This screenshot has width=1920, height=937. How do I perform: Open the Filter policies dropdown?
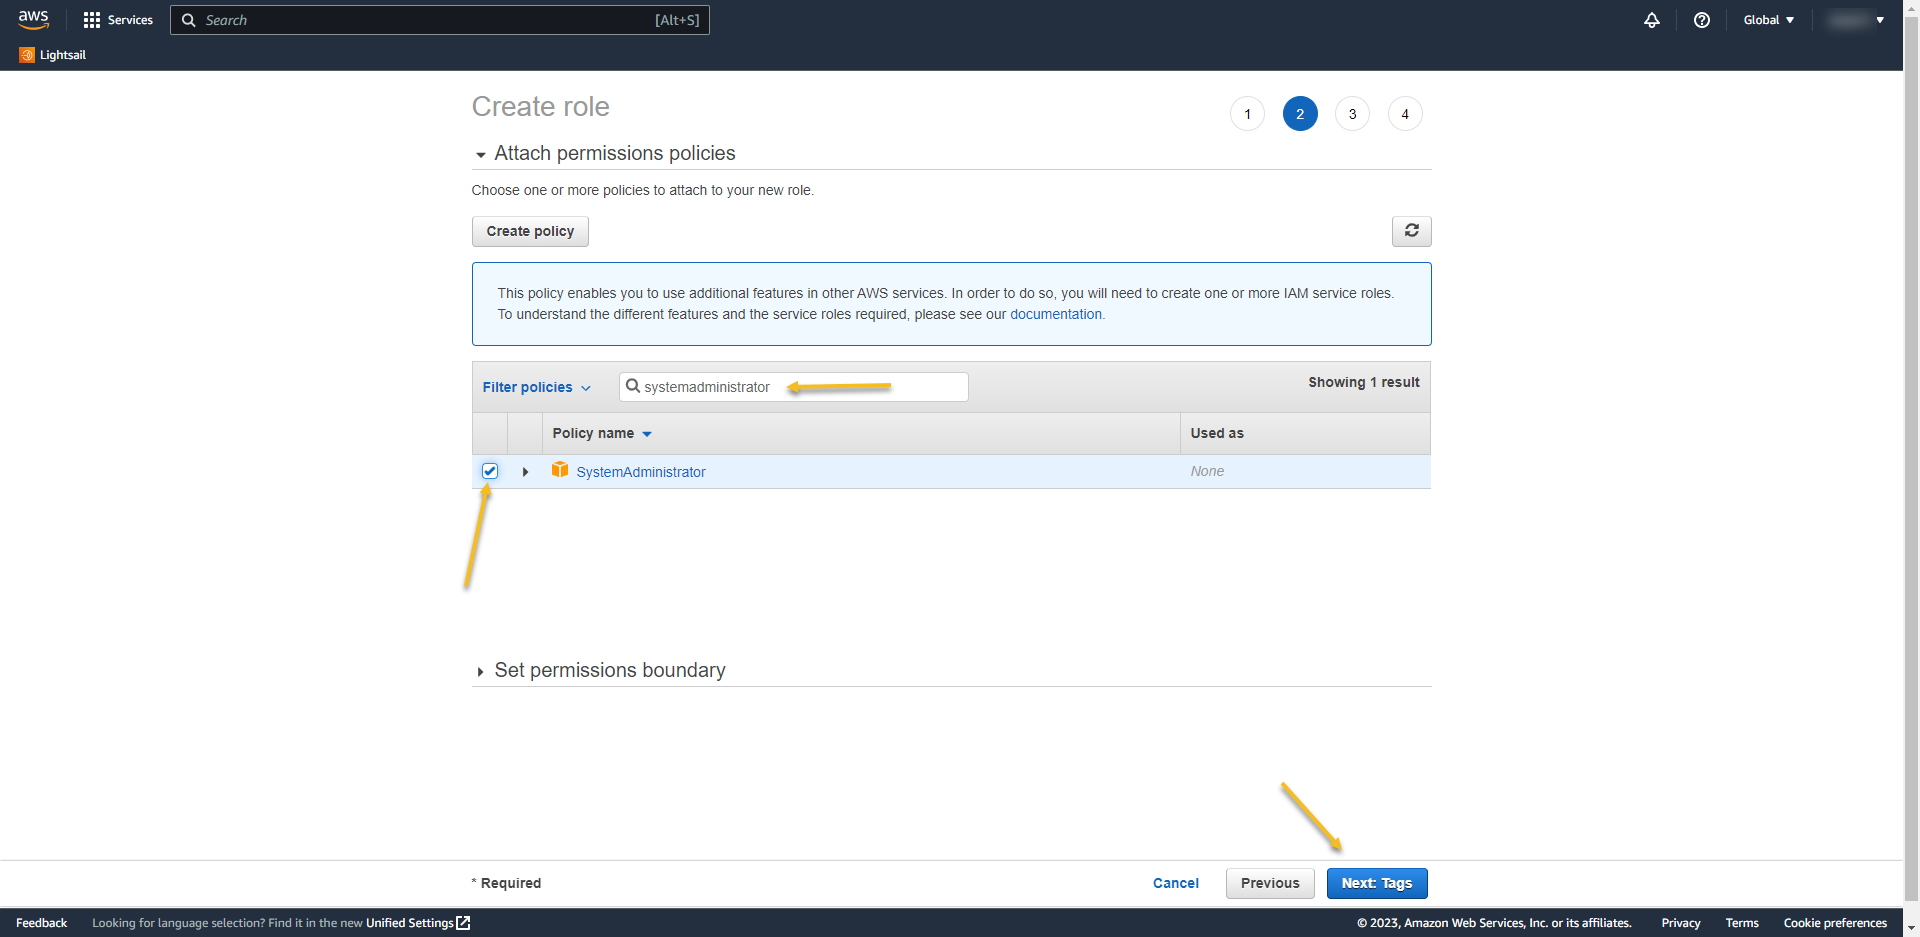point(536,387)
